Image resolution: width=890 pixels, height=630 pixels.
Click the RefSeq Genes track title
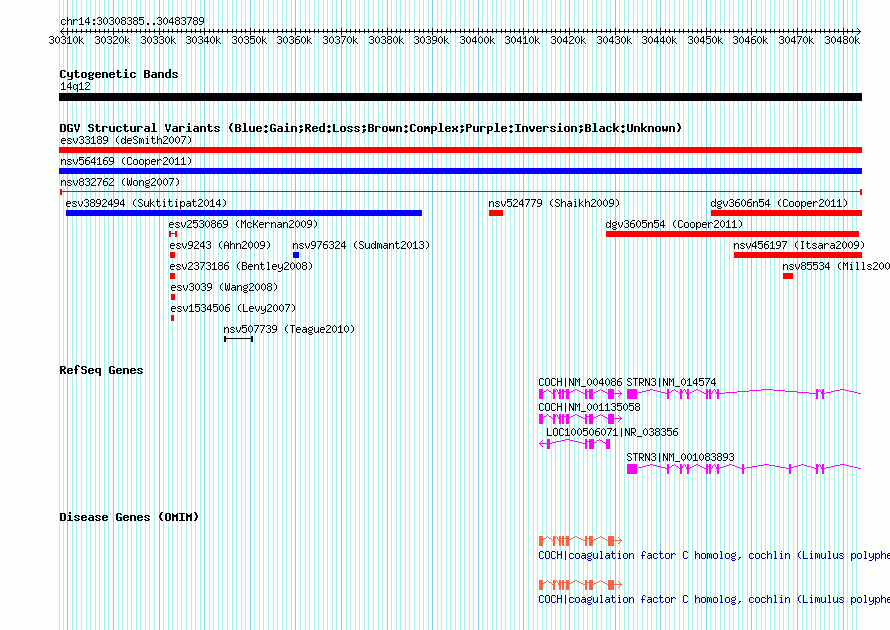(101, 371)
